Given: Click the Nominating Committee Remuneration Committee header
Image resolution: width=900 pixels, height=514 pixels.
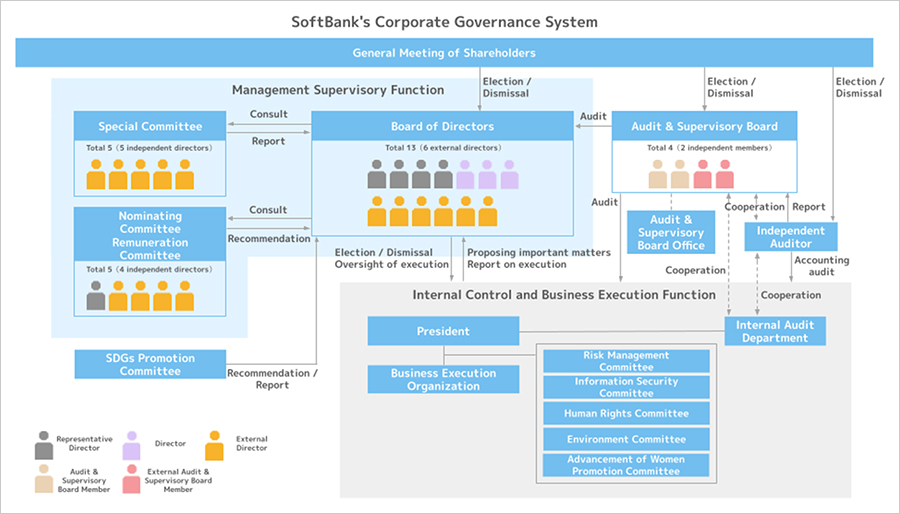Looking at the screenshot, I should tap(150, 235).
